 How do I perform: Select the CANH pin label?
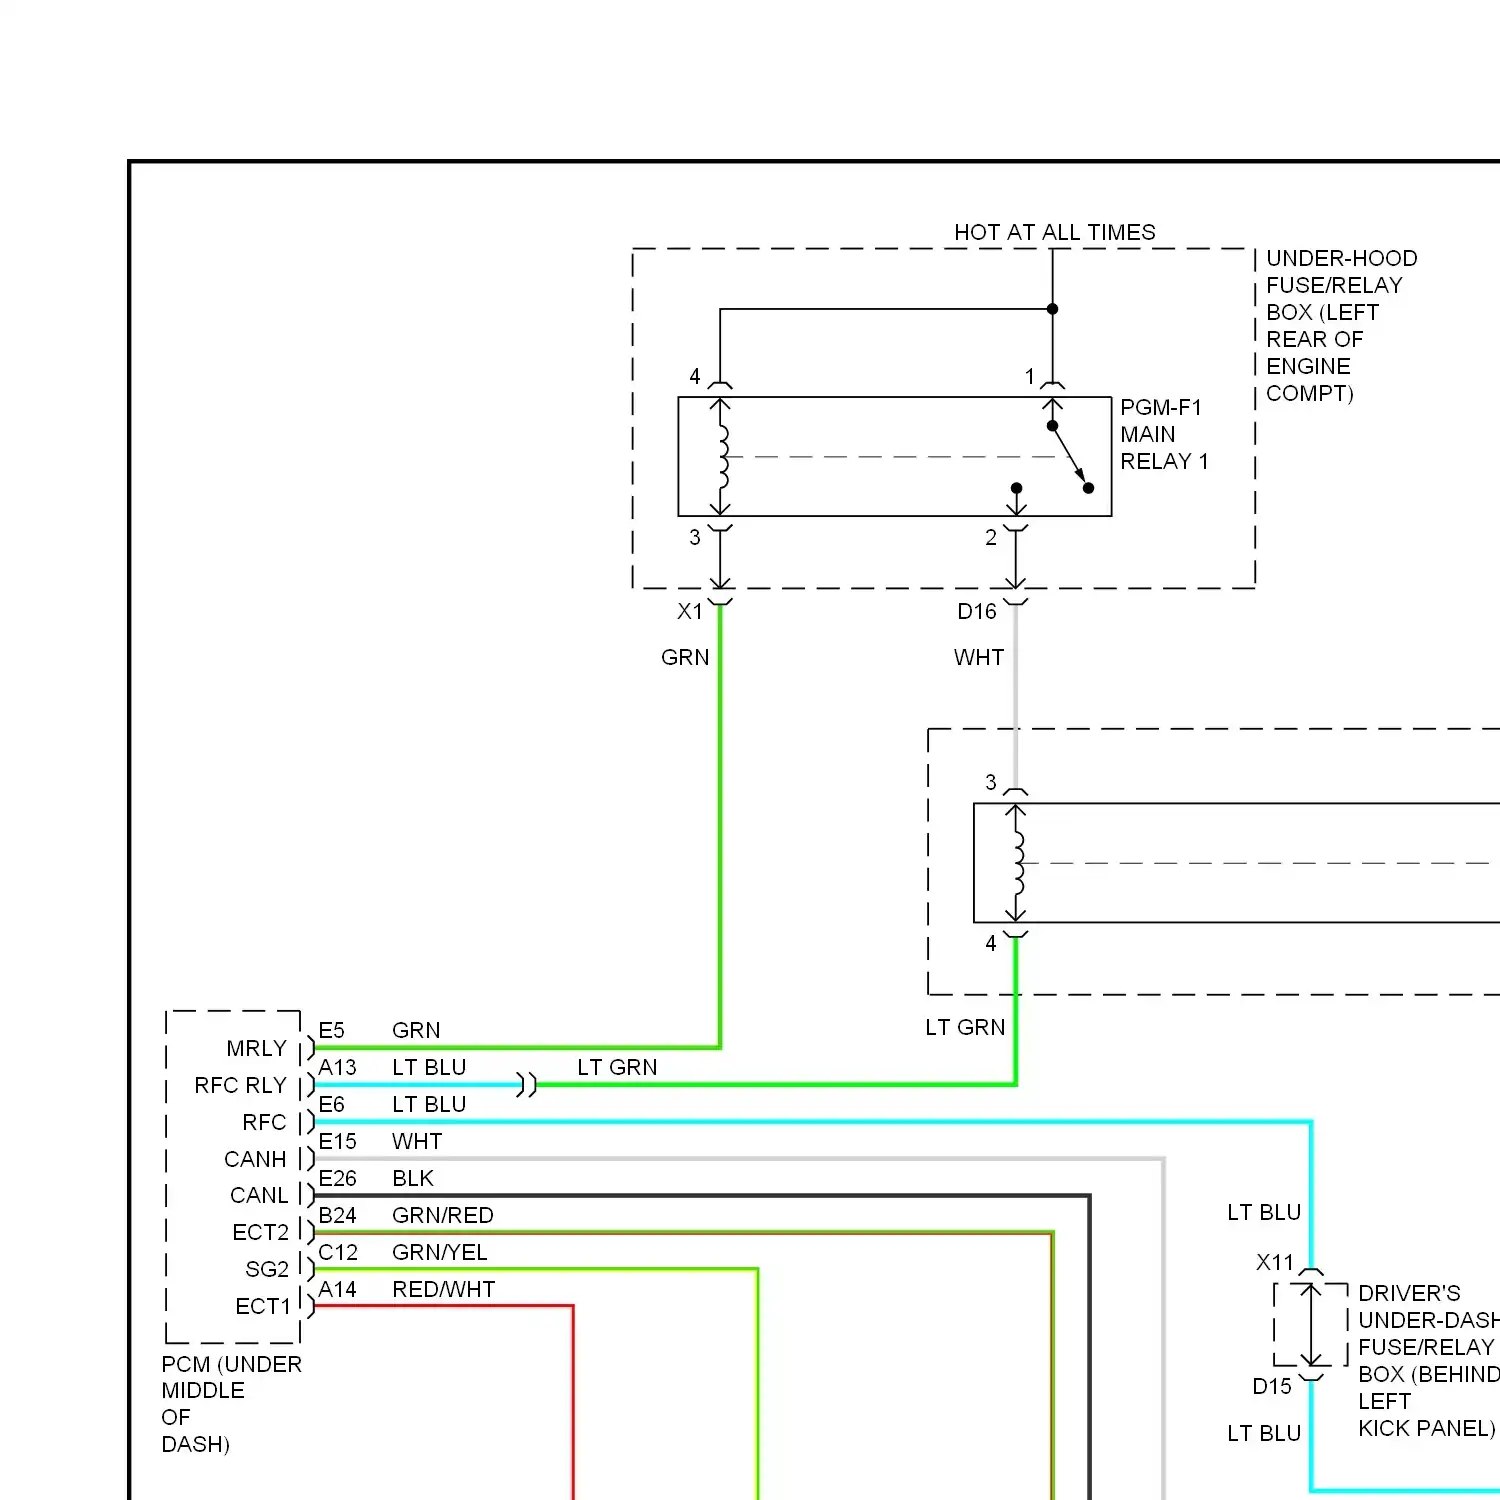click(255, 1159)
